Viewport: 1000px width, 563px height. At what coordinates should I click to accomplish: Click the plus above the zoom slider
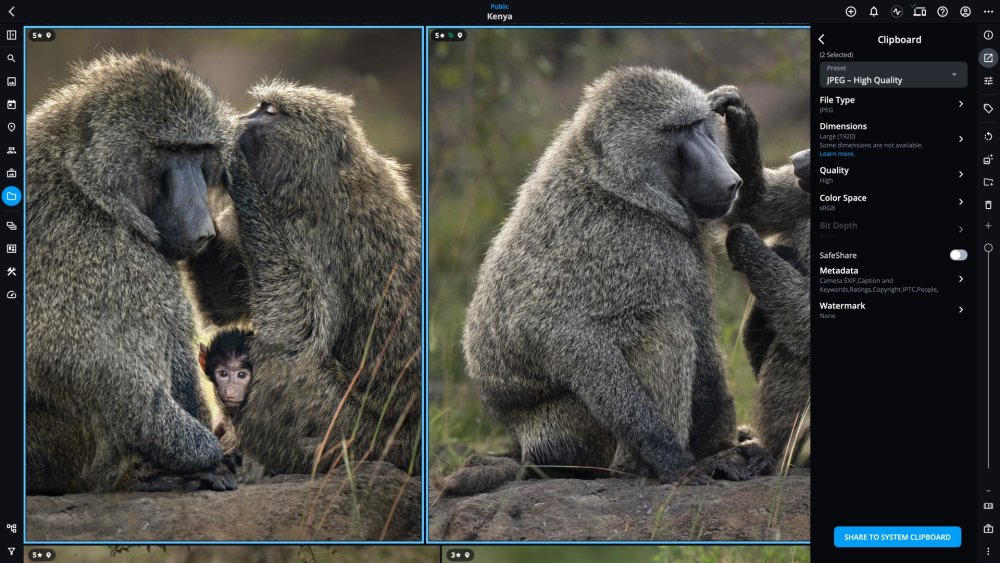click(x=988, y=226)
